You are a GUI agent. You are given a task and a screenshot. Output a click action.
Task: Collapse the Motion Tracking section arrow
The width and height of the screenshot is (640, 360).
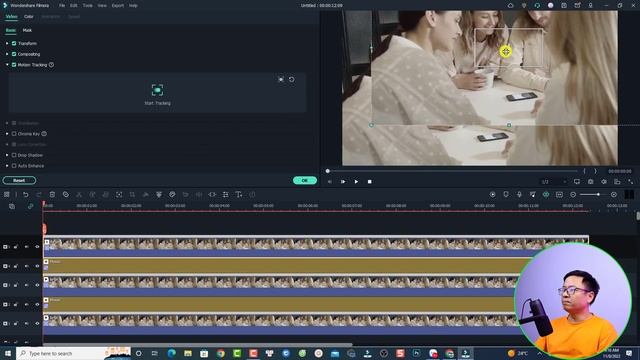[7, 64]
